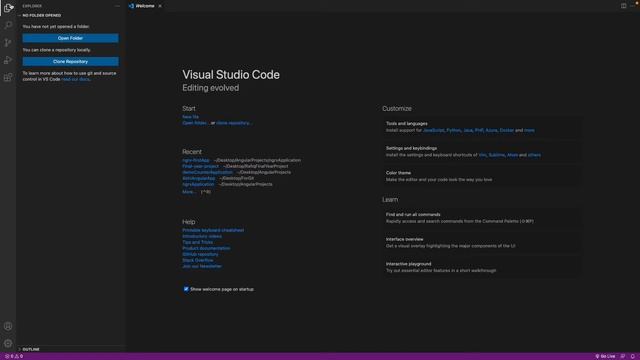Click the Explorer panel more actions ellipsis
The width and height of the screenshot is (640, 360).
[x=118, y=6]
